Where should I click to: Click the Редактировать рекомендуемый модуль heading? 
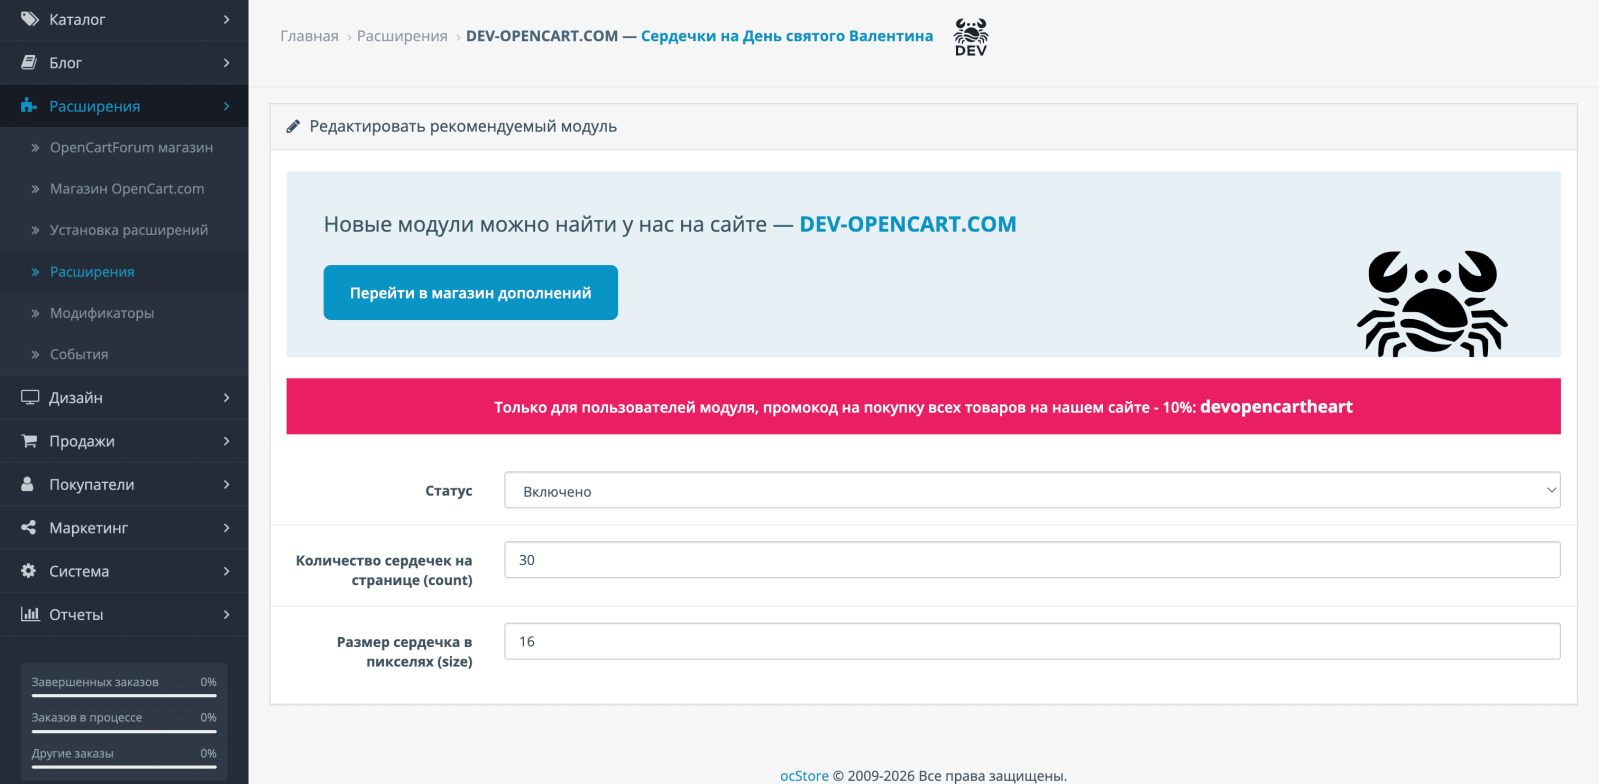click(x=463, y=126)
